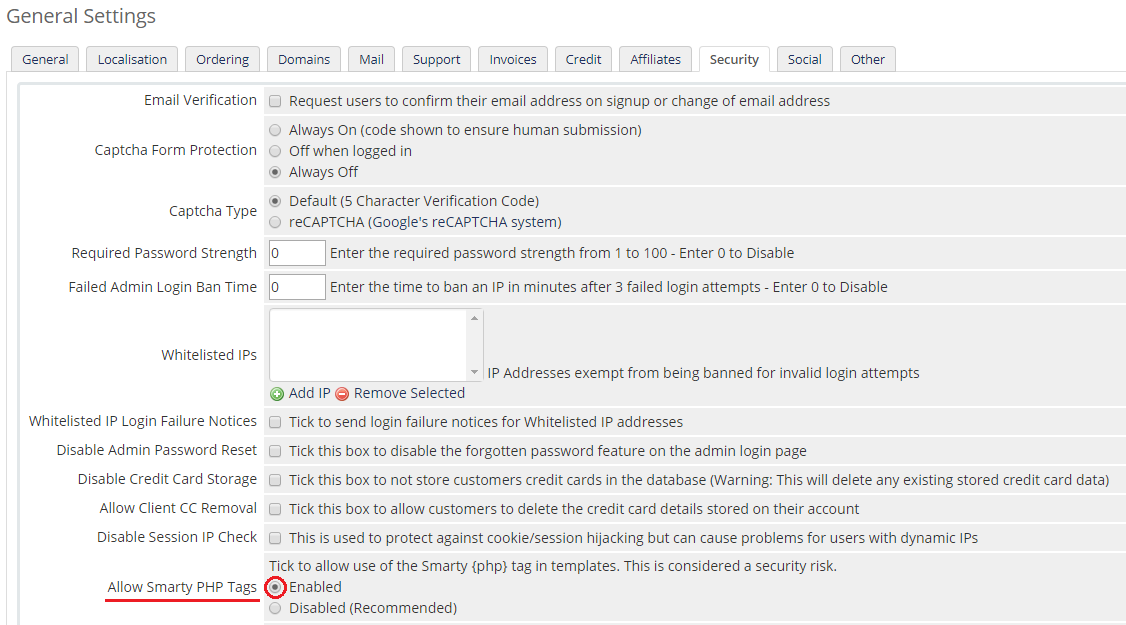This screenshot has width=1126, height=625.
Task: Click the green Add IP plus icon
Action: 276,394
